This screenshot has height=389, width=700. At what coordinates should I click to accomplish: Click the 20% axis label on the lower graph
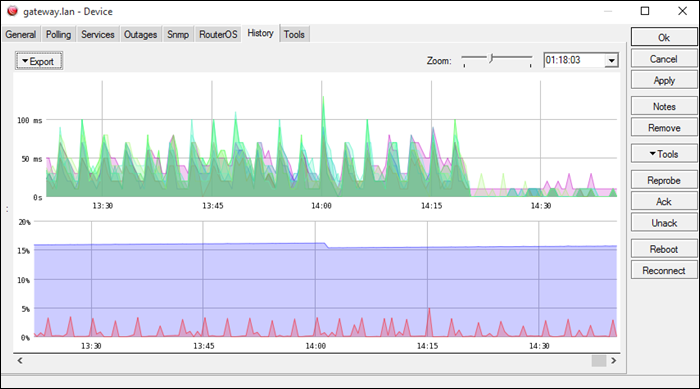click(25, 222)
